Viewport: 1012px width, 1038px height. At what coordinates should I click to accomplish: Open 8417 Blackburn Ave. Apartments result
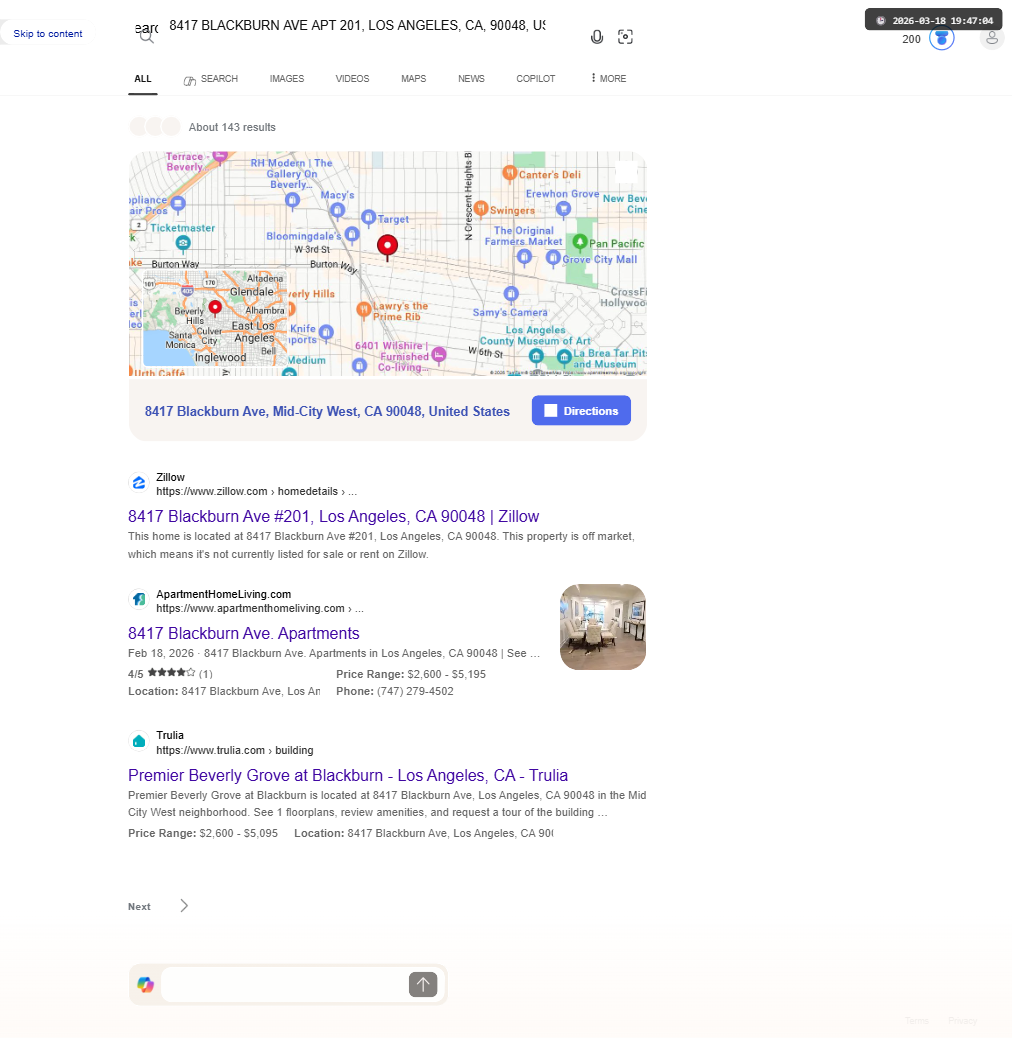coord(244,634)
